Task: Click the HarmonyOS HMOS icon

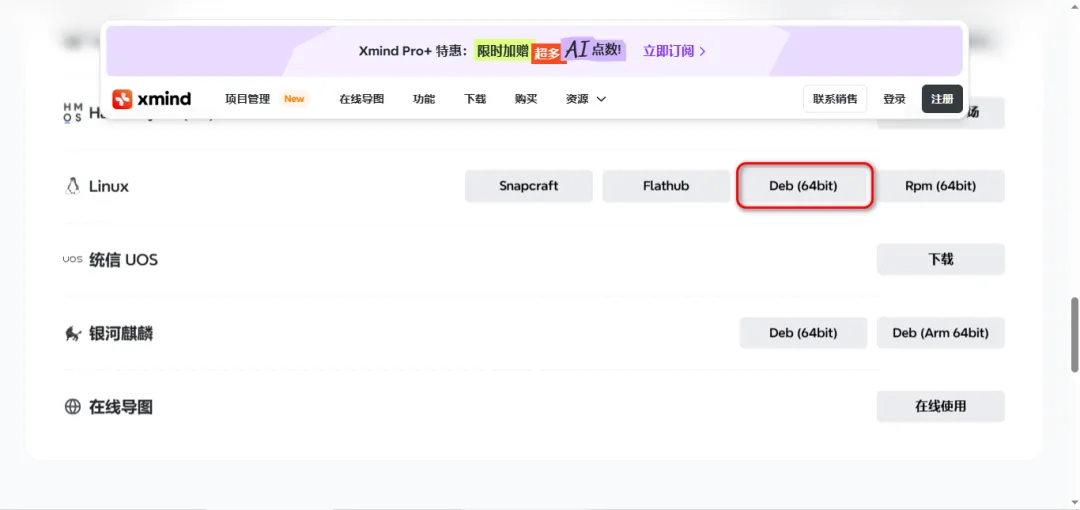Action: (72, 112)
